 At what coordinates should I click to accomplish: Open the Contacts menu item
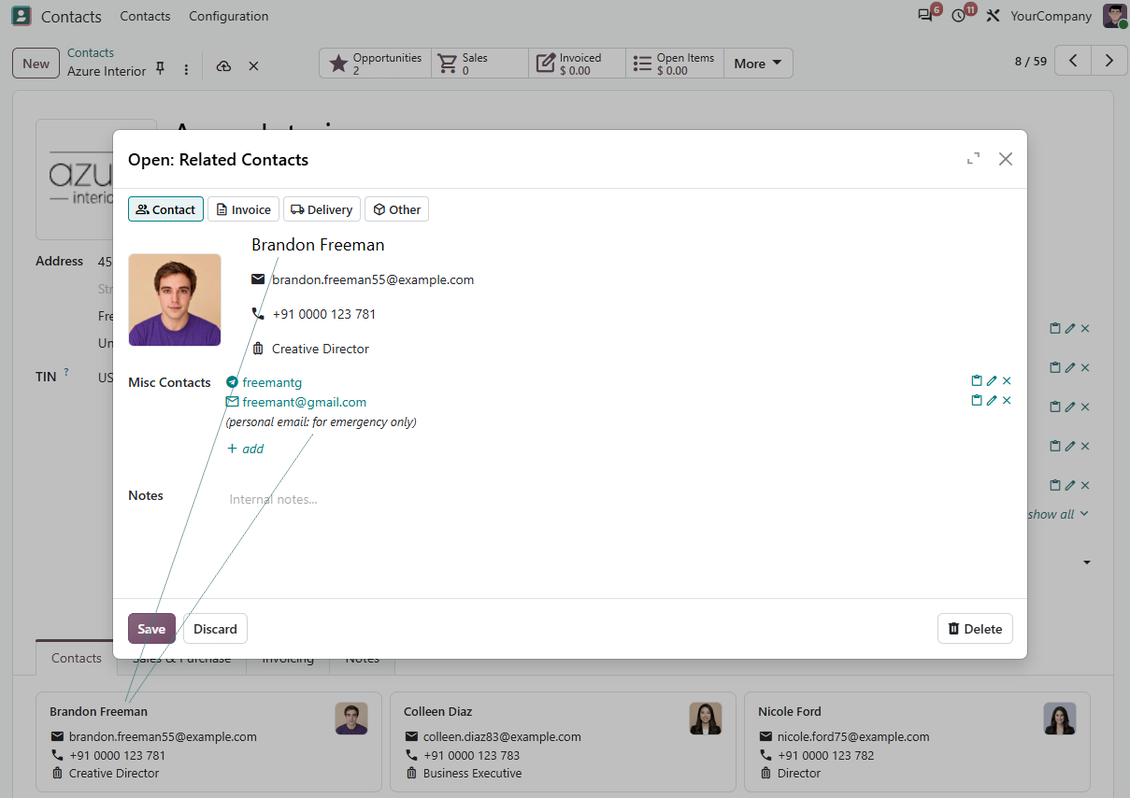pos(145,16)
